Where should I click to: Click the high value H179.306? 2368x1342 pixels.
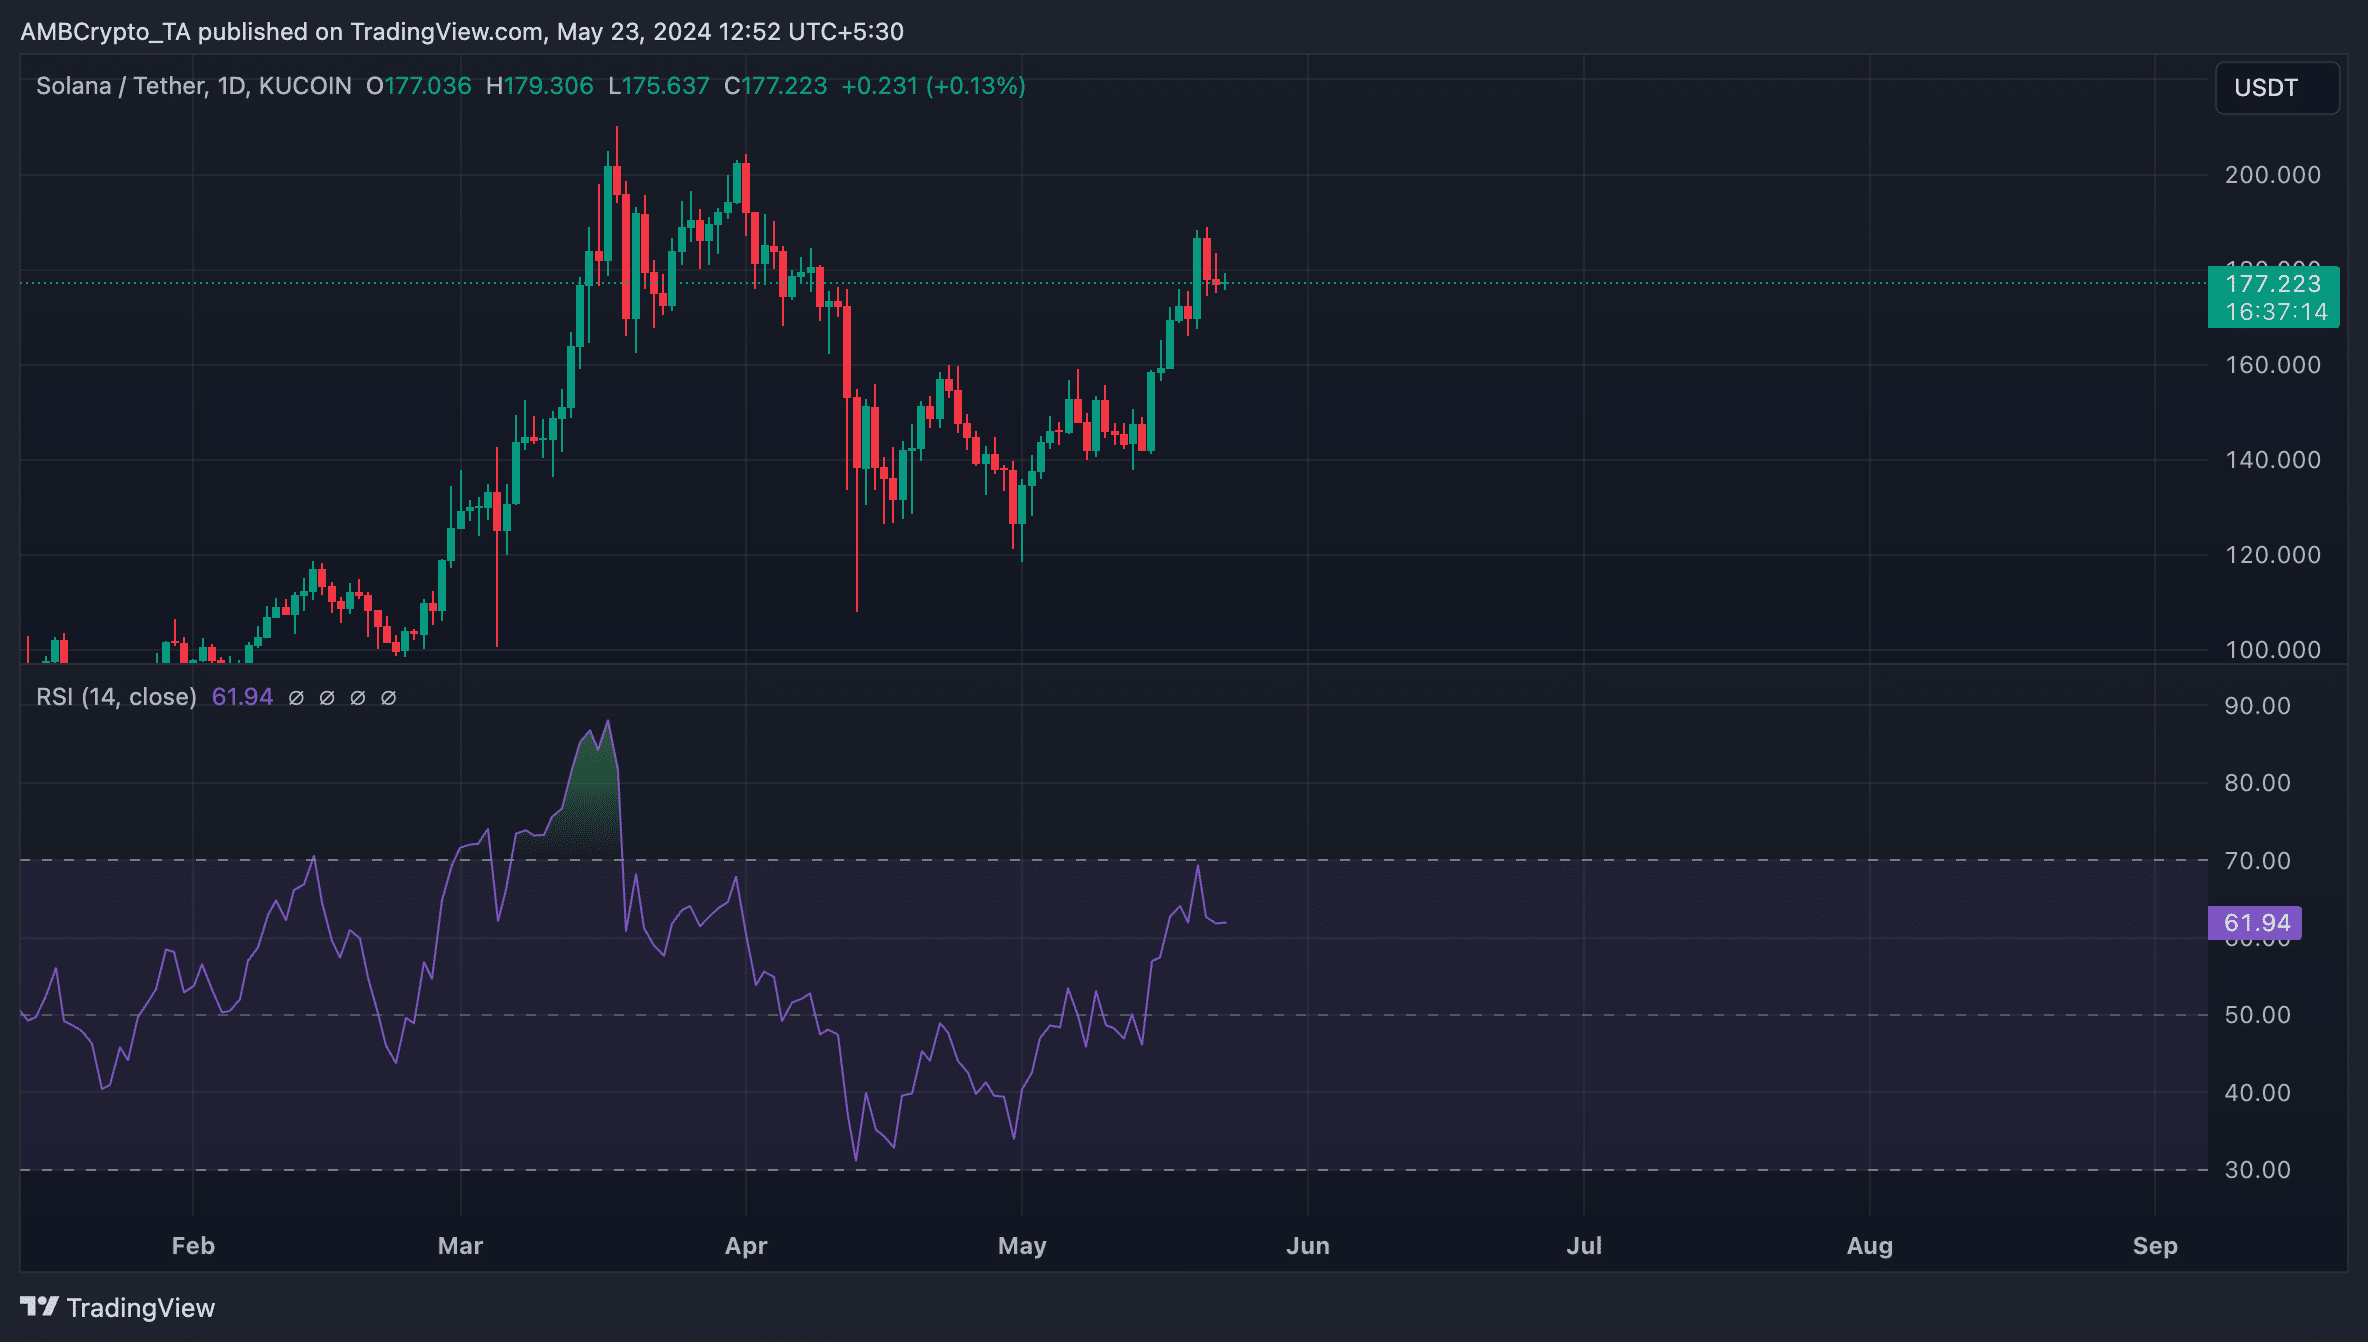(539, 86)
